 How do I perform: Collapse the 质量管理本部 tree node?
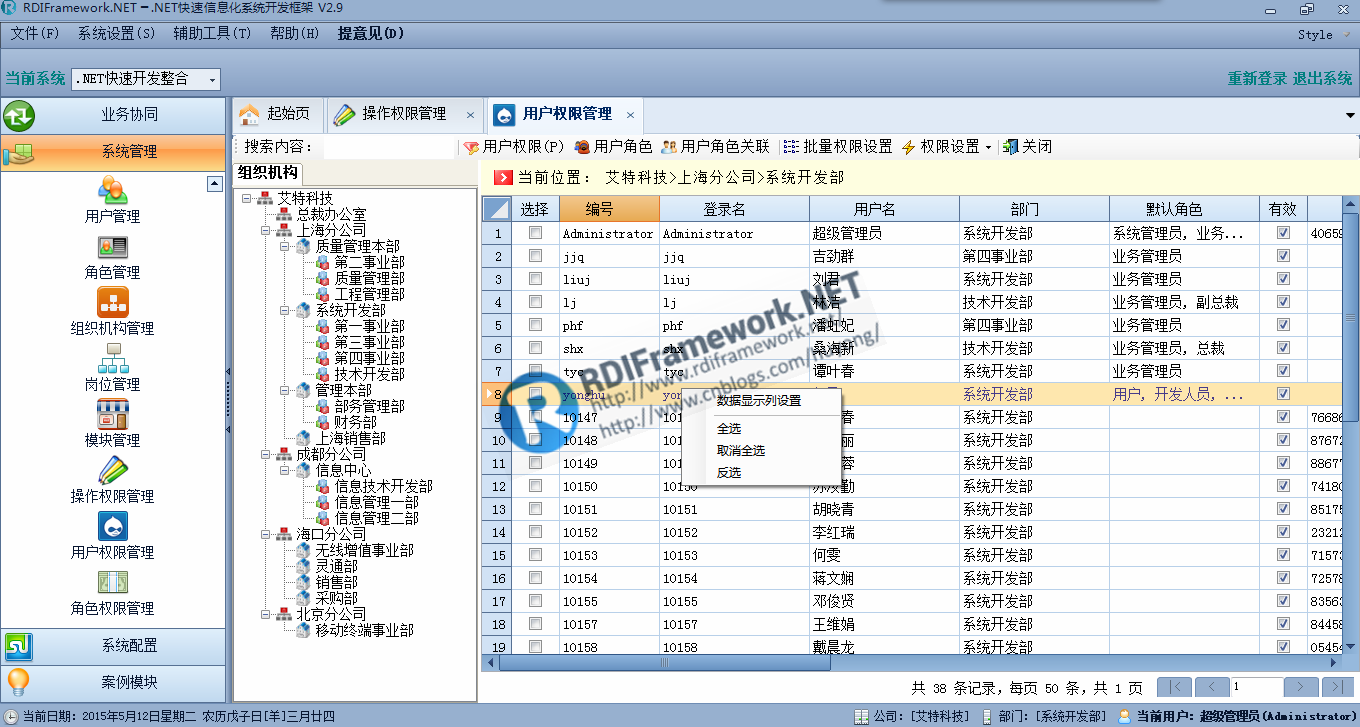tap(285, 246)
